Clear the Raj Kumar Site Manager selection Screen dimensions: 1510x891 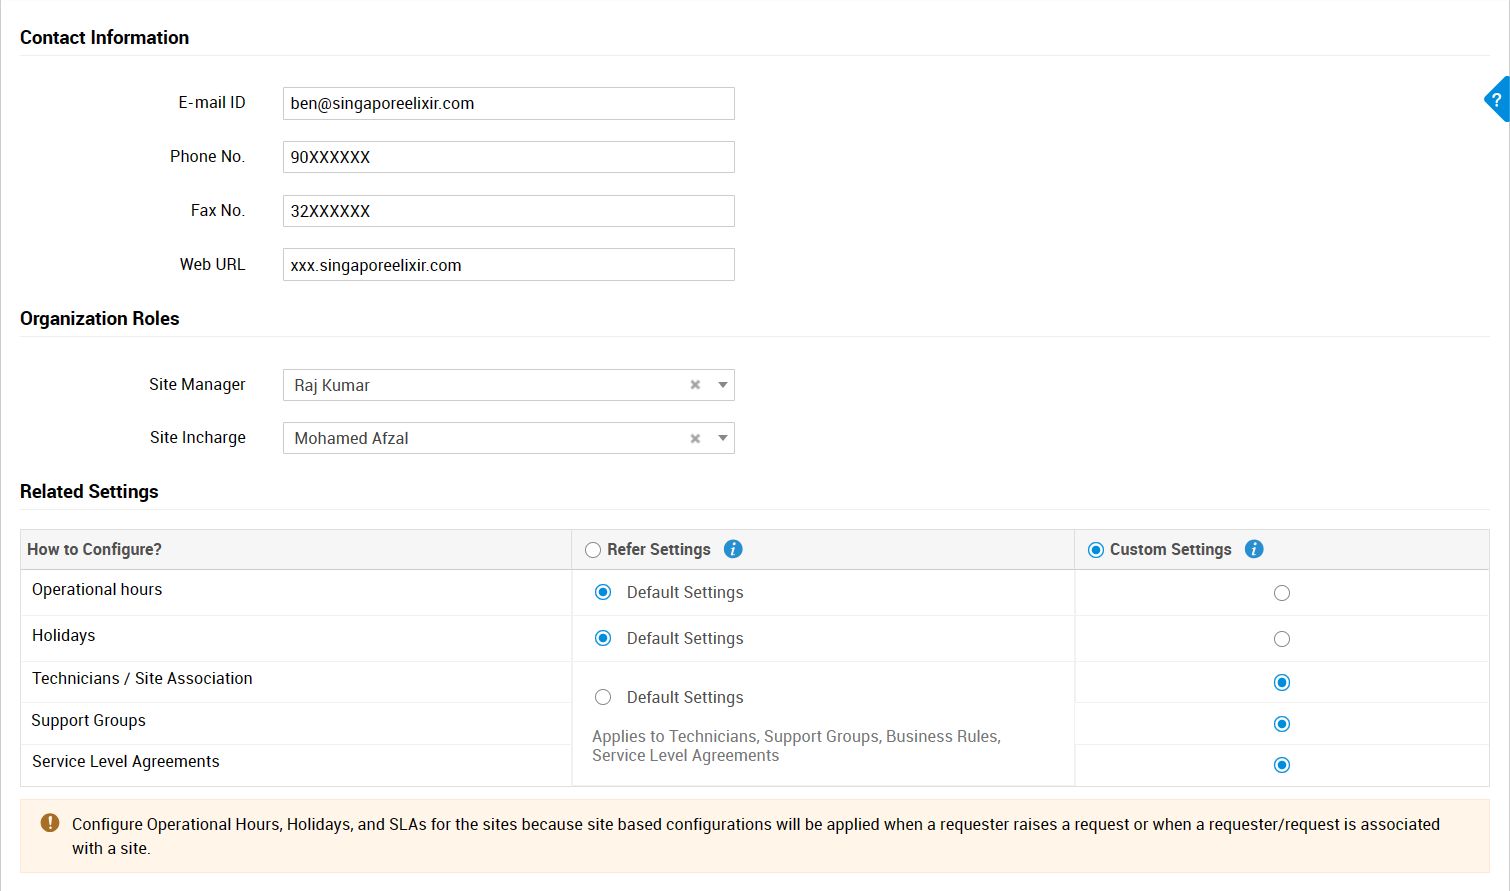[x=695, y=385]
